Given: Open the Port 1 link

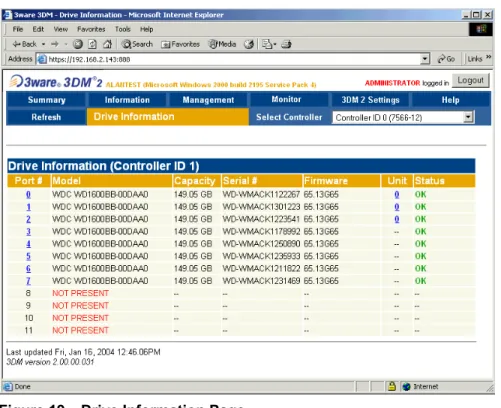Looking at the screenshot, I should [28, 207].
